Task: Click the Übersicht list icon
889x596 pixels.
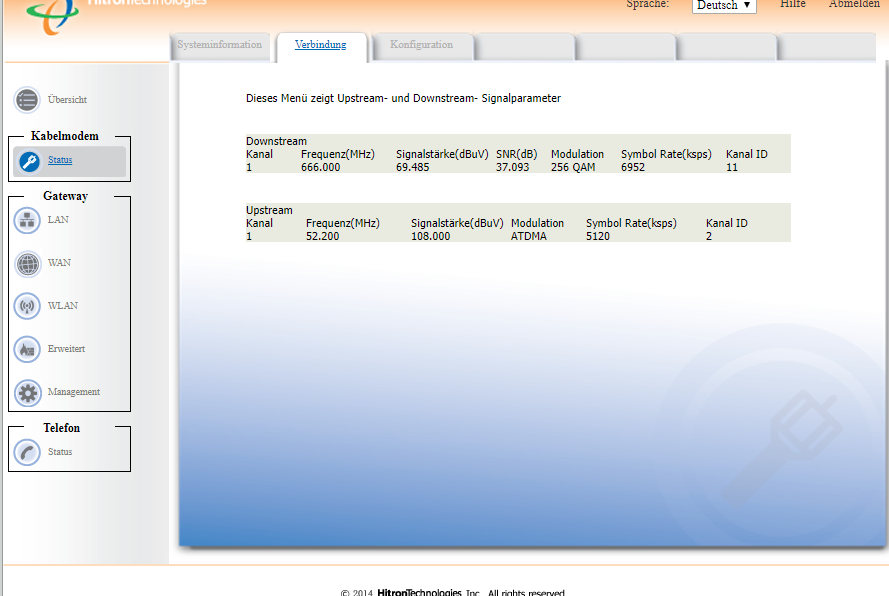Action: tap(27, 100)
